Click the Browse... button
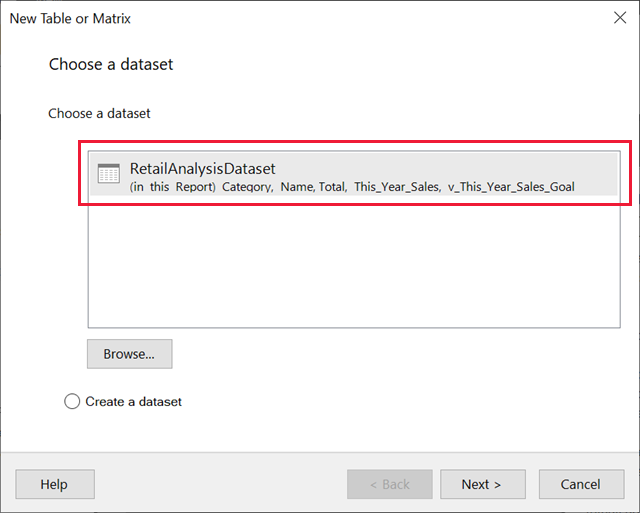The width and height of the screenshot is (640, 513). 129,354
